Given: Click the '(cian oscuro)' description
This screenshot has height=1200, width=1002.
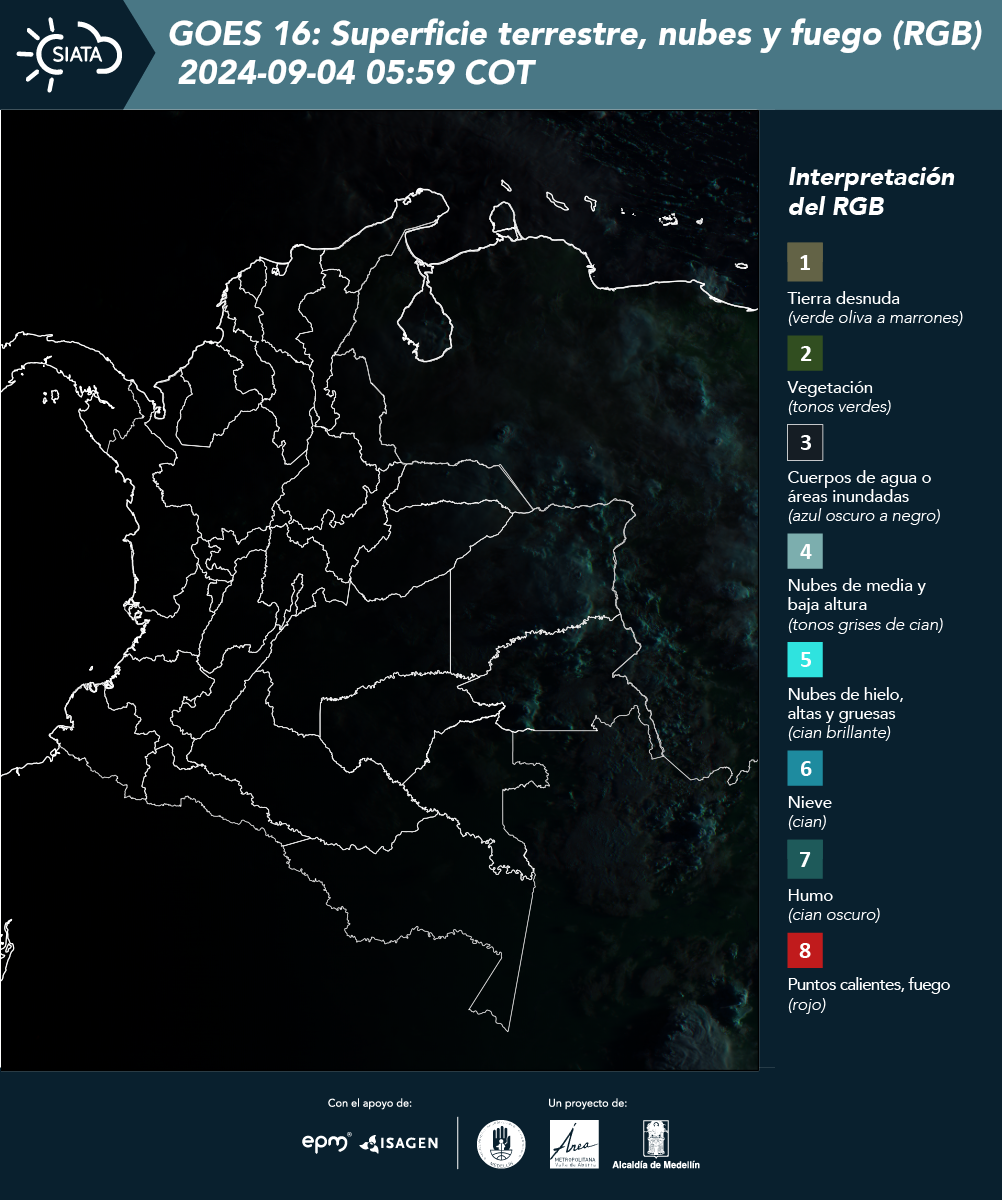Looking at the screenshot, I should [x=834, y=915].
